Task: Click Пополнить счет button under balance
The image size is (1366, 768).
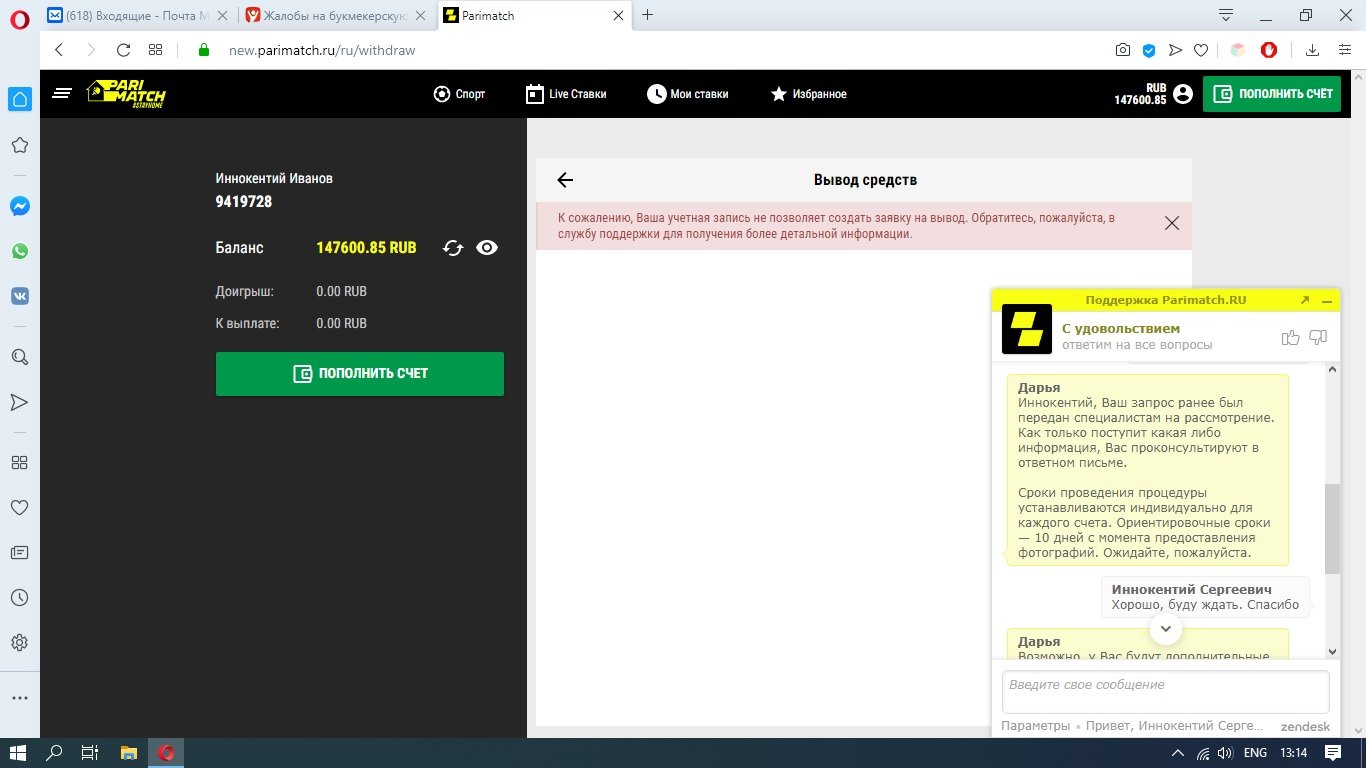Action: 359,374
